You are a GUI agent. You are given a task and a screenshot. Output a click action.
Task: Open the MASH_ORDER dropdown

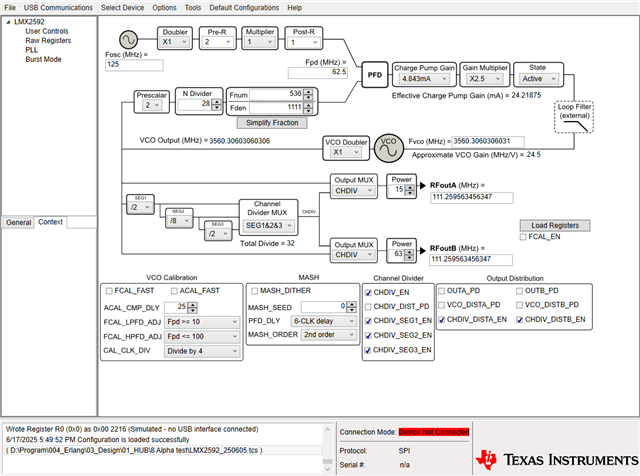point(329,335)
